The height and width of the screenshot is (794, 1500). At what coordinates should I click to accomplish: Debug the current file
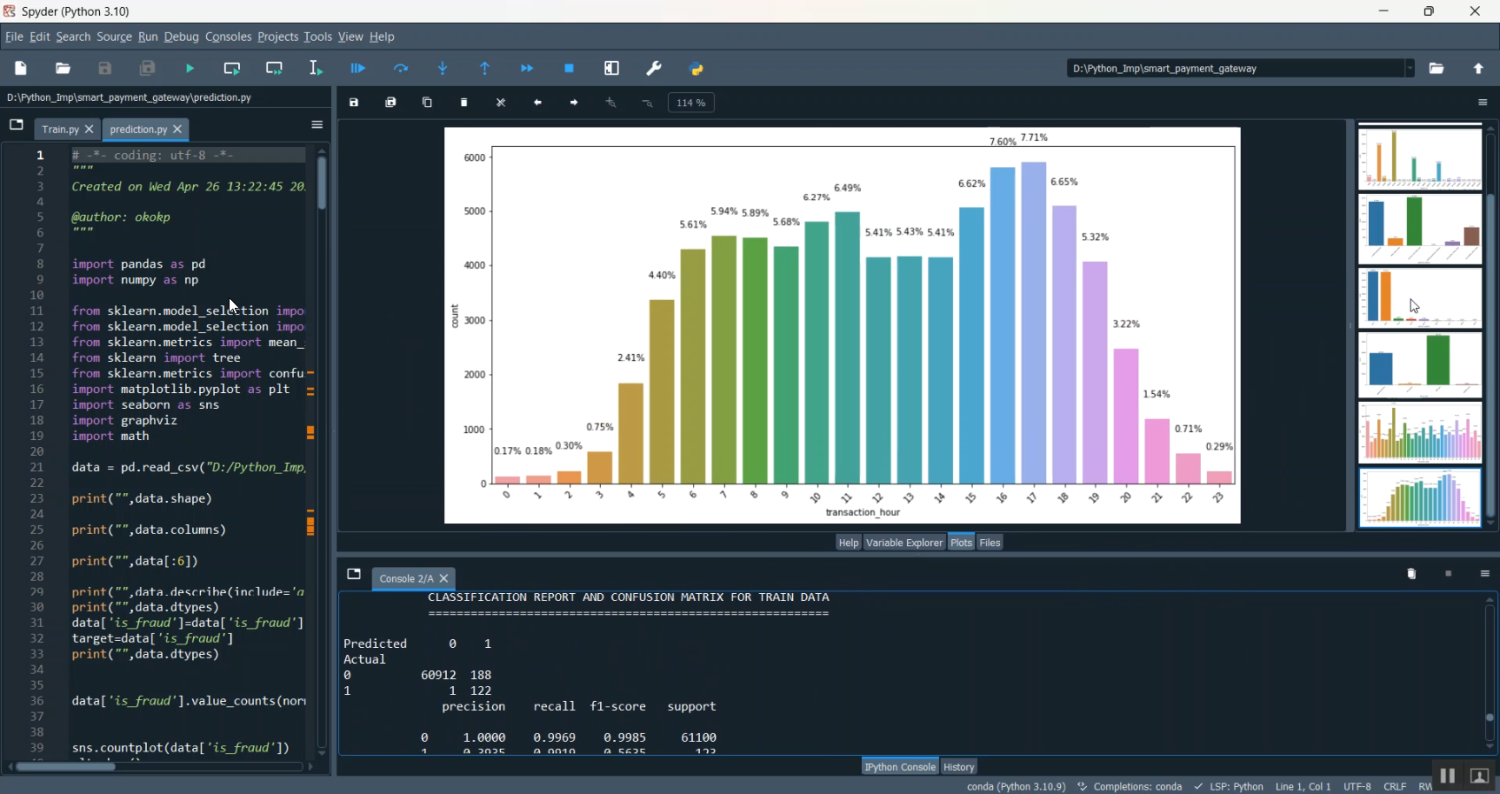pyautogui.click(x=358, y=68)
